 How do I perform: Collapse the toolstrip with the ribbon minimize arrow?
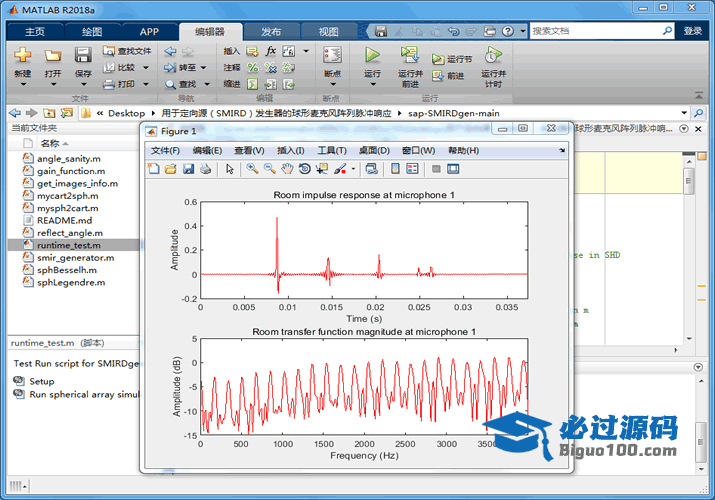pyautogui.click(x=699, y=96)
